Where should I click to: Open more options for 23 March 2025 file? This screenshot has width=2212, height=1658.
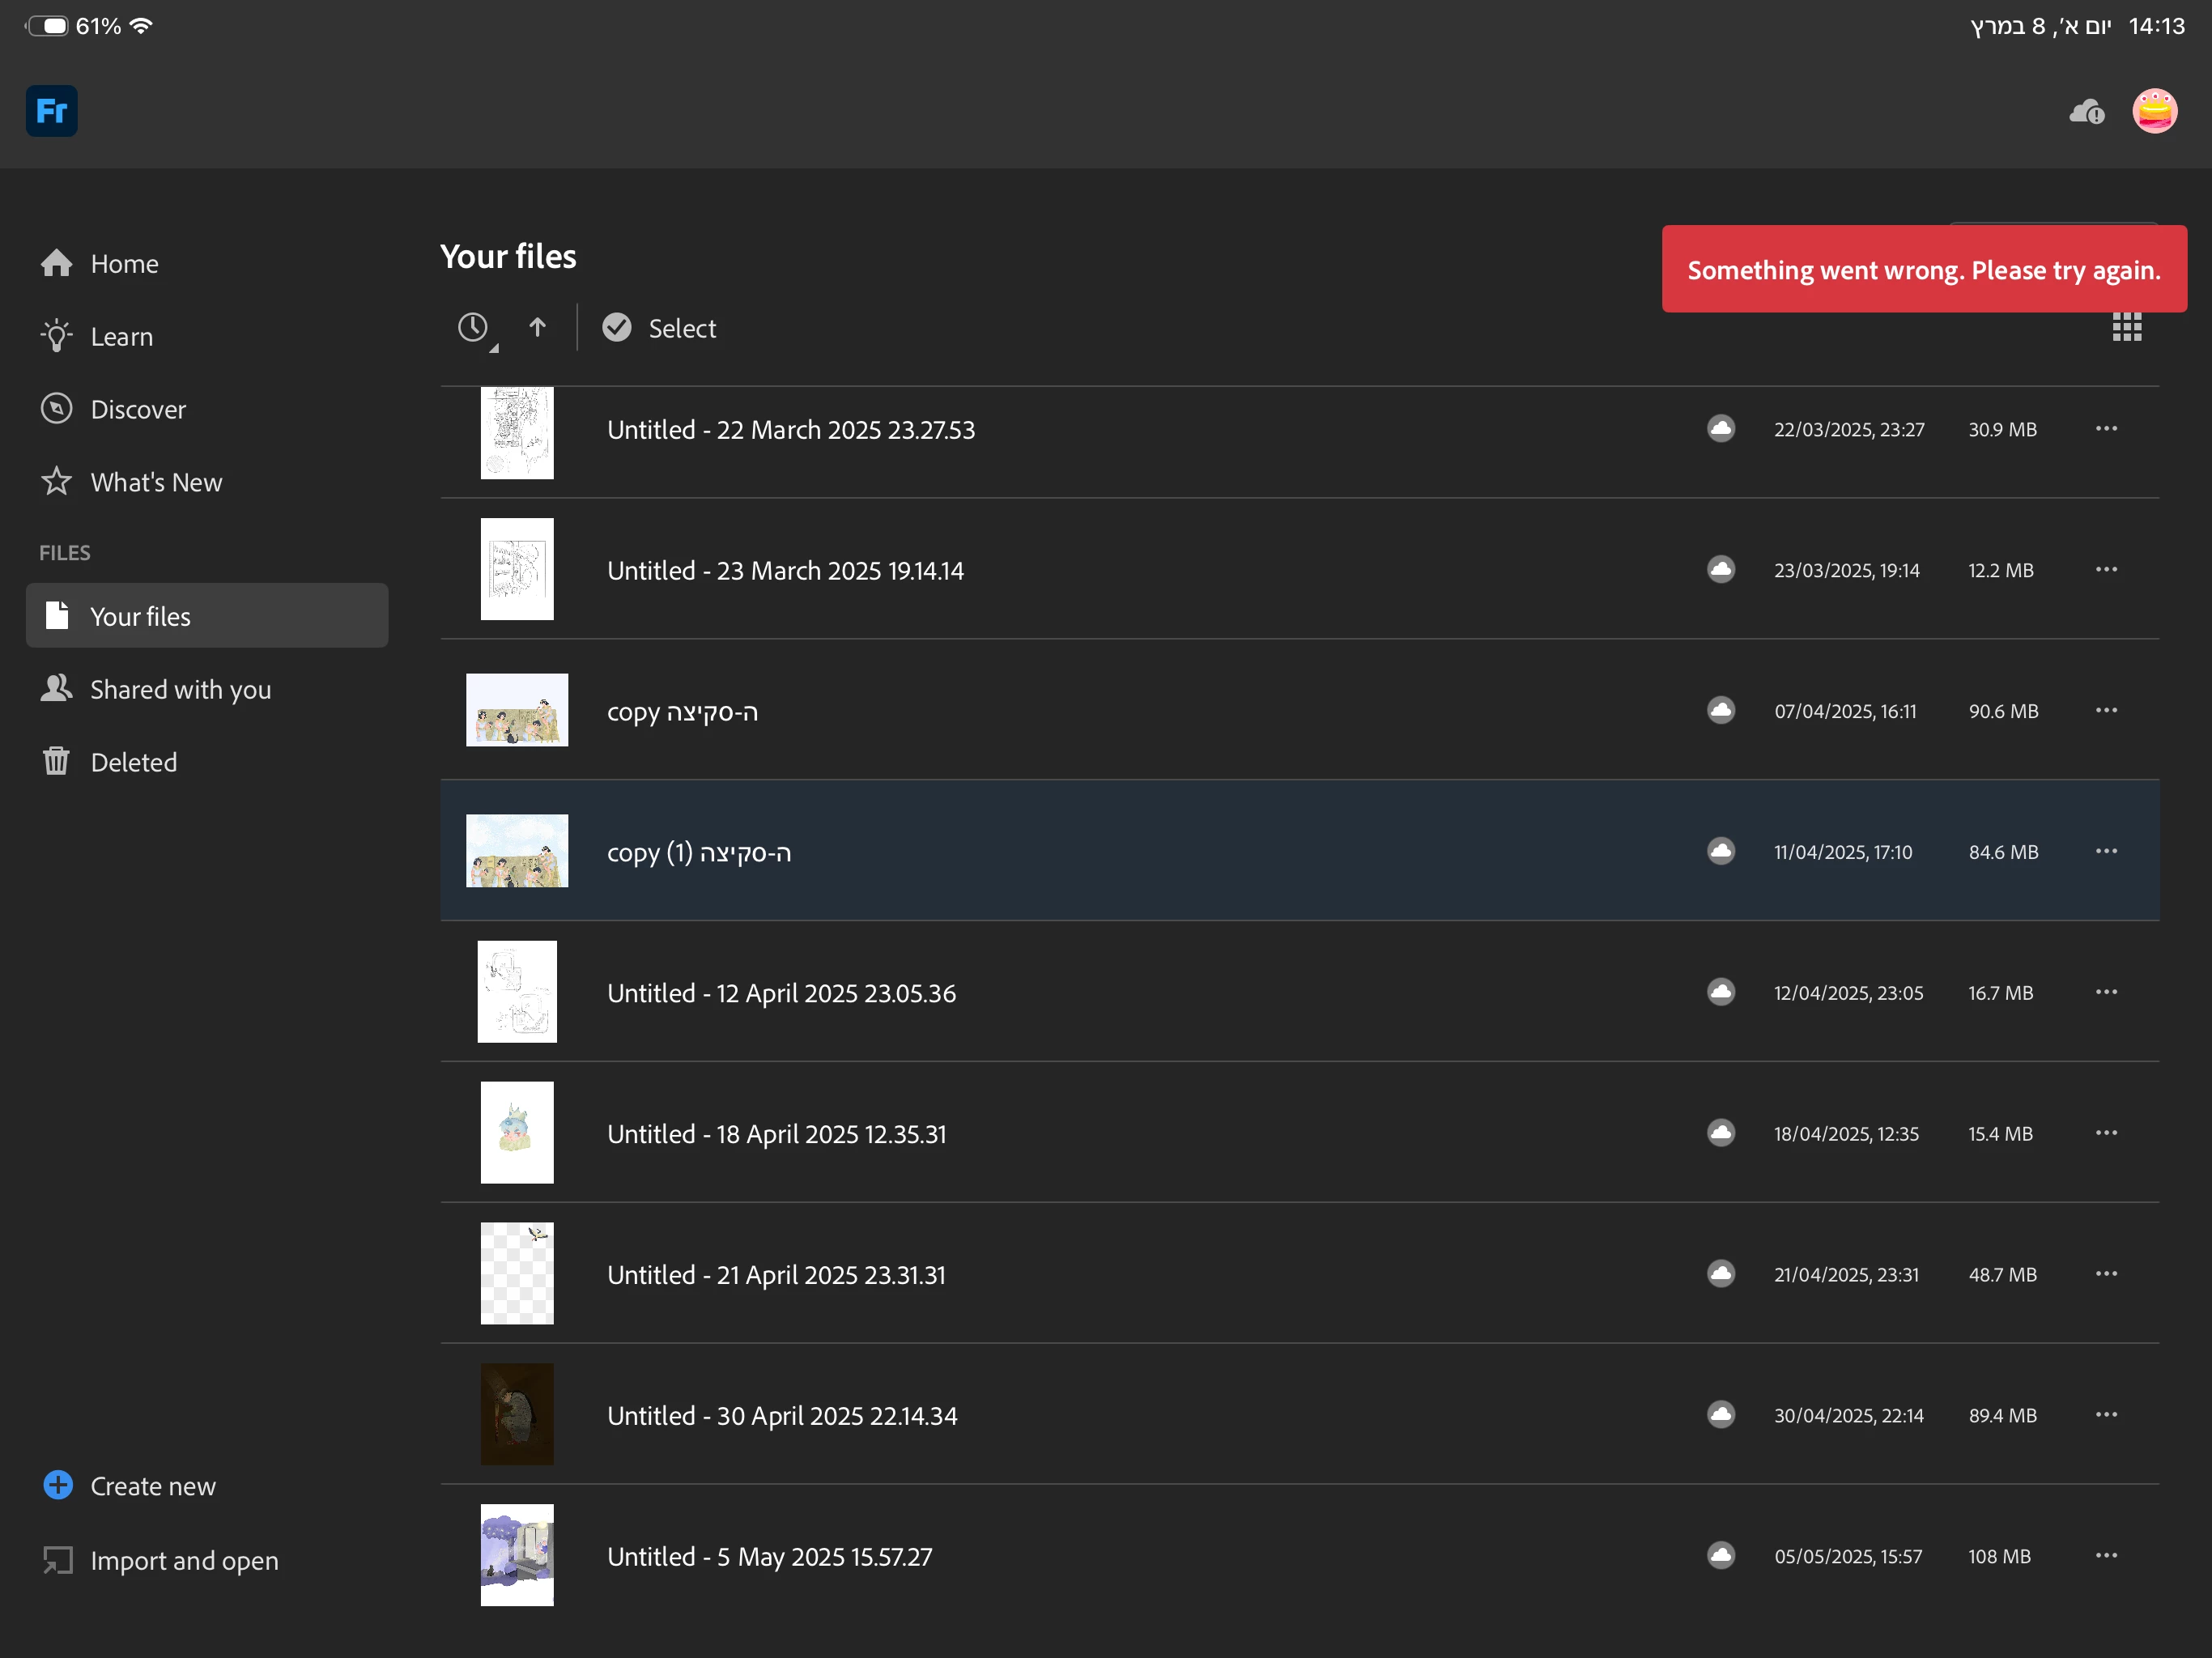(x=2106, y=570)
